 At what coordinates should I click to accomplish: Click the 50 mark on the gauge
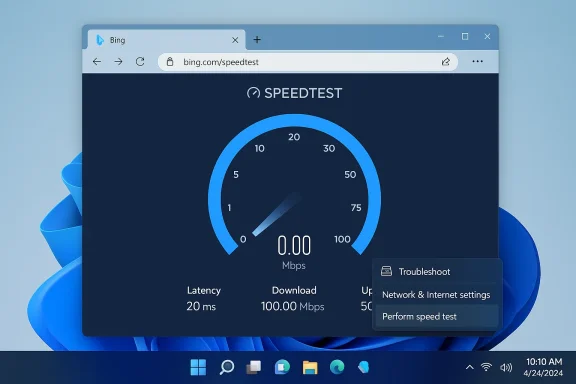(350, 175)
